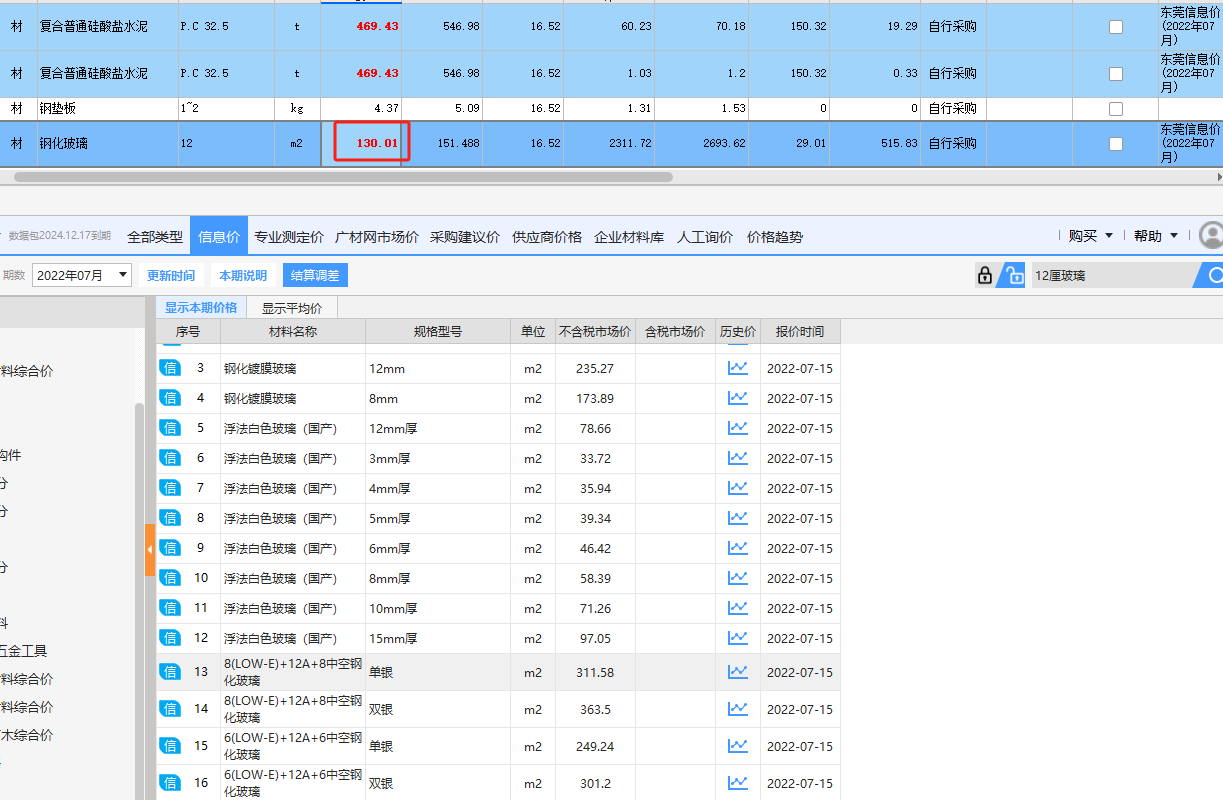Click the 本期说明 button

point(243,275)
